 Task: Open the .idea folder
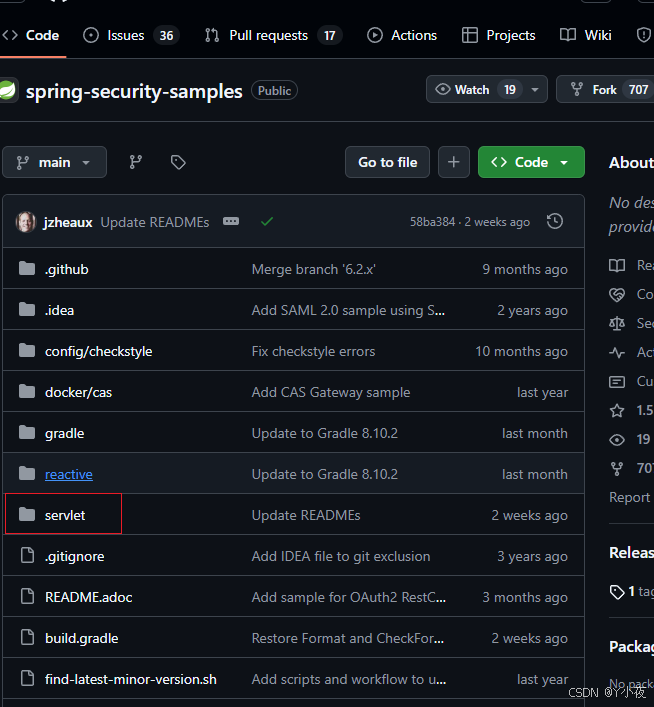pyautogui.click(x=60, y=310)
